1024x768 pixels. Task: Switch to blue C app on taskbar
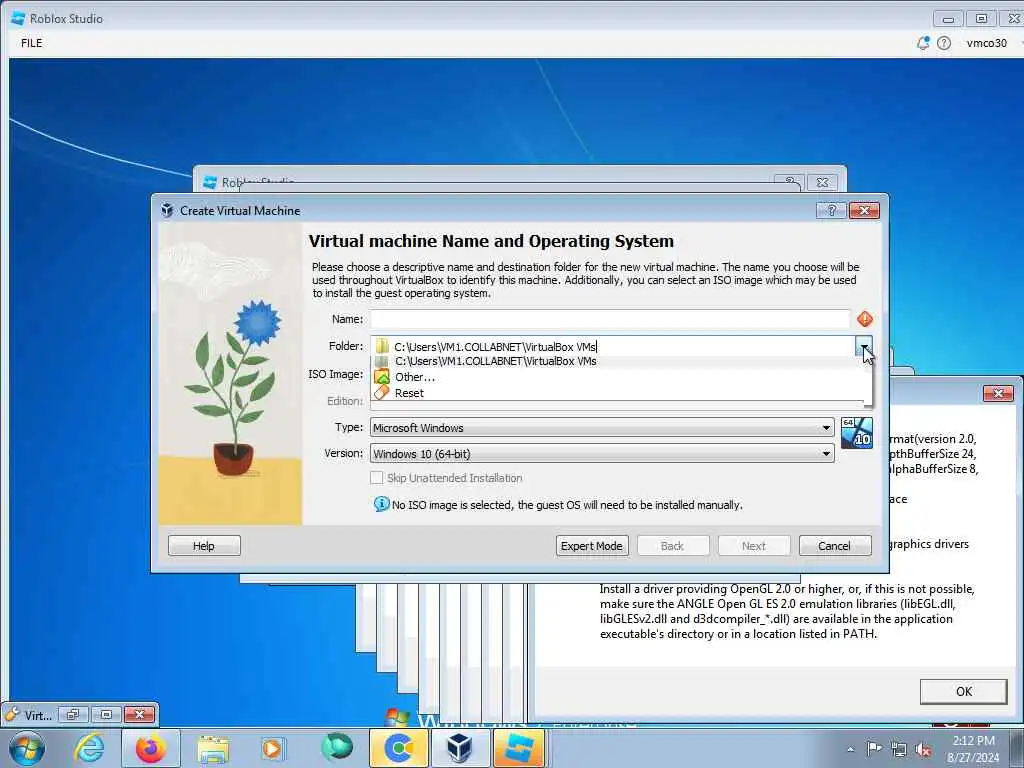[x=398, y=748]
